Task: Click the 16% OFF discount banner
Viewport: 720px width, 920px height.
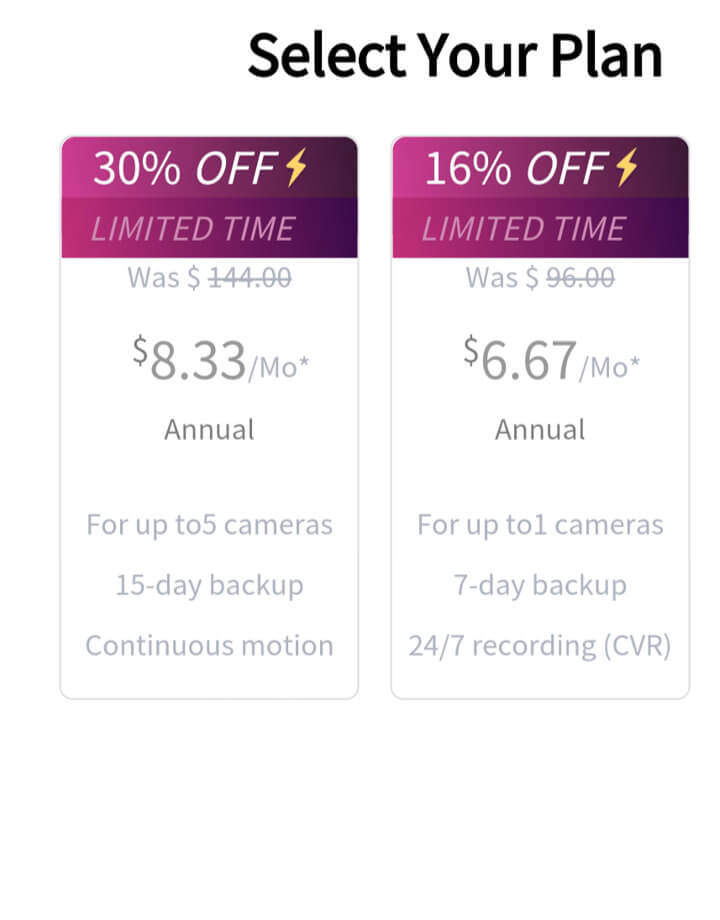Action: click(520, 169)
